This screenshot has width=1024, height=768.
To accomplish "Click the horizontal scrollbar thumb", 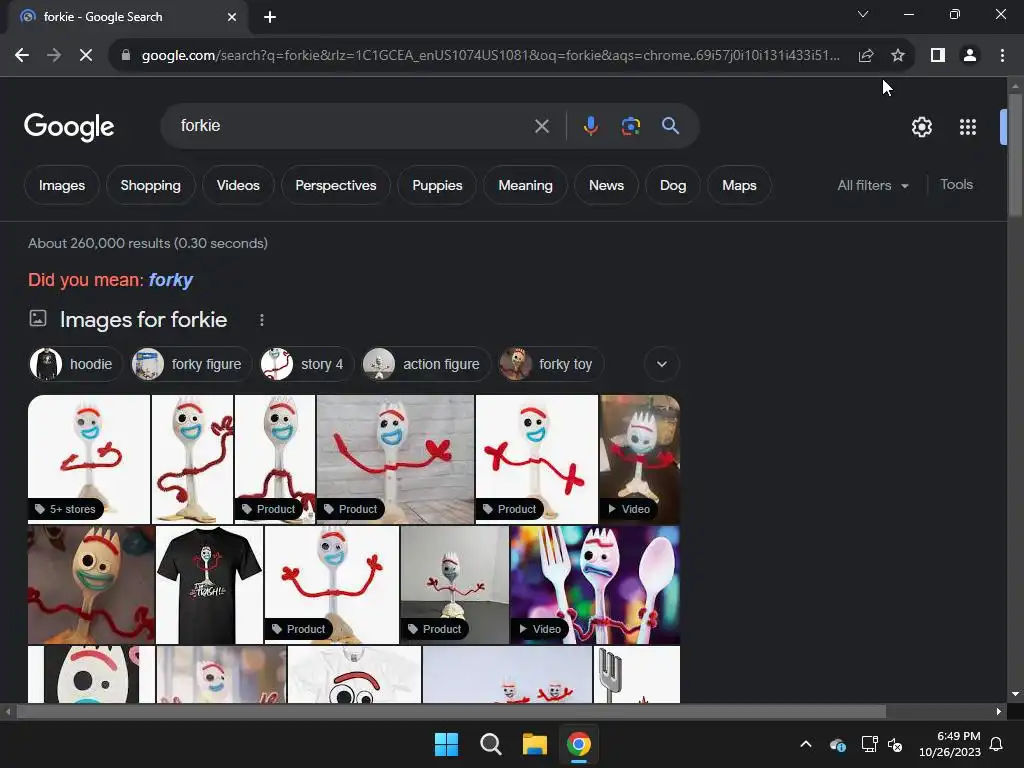I will click(x=451, y=711).
